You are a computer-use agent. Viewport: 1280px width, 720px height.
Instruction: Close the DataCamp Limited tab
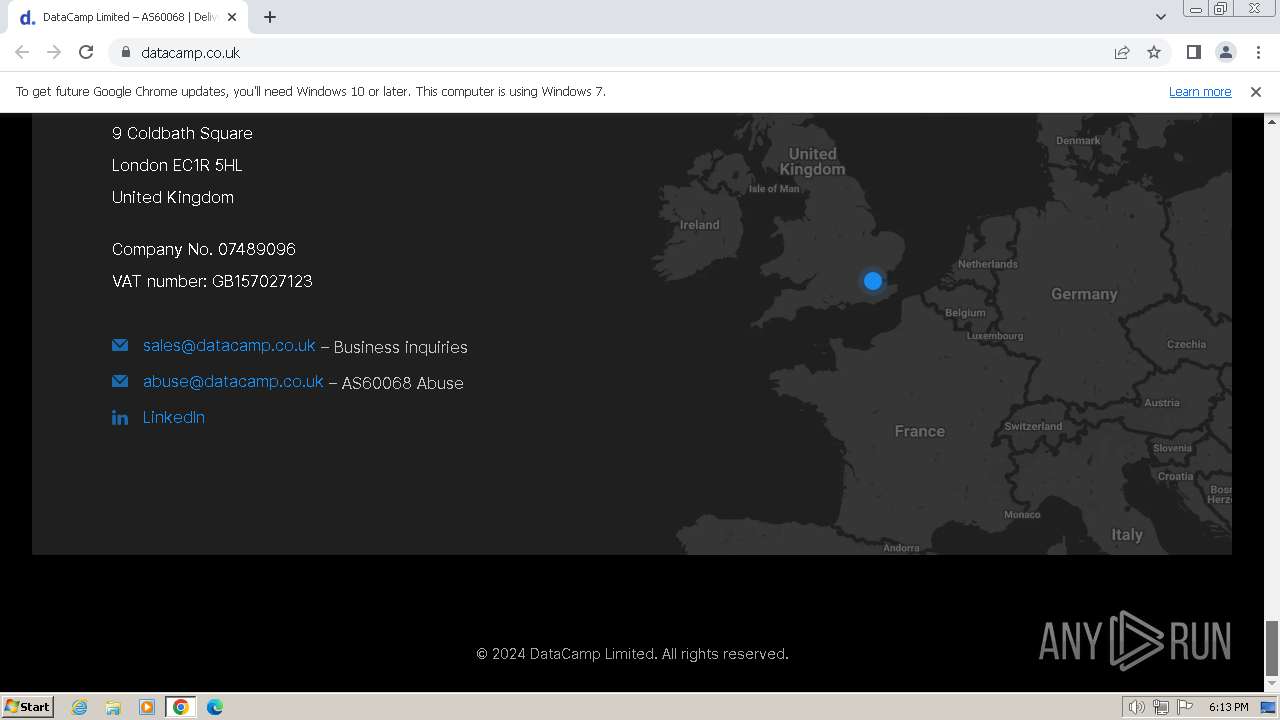coord(232,17)
